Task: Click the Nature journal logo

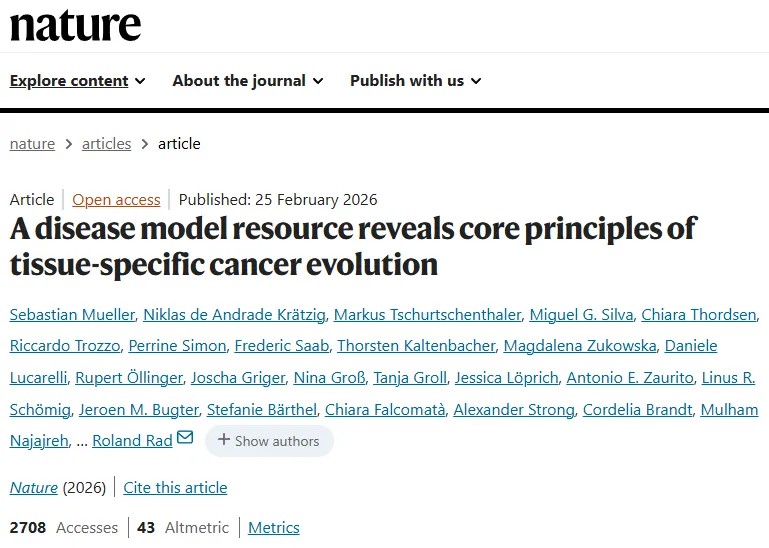Action: [x=75, y=24]
